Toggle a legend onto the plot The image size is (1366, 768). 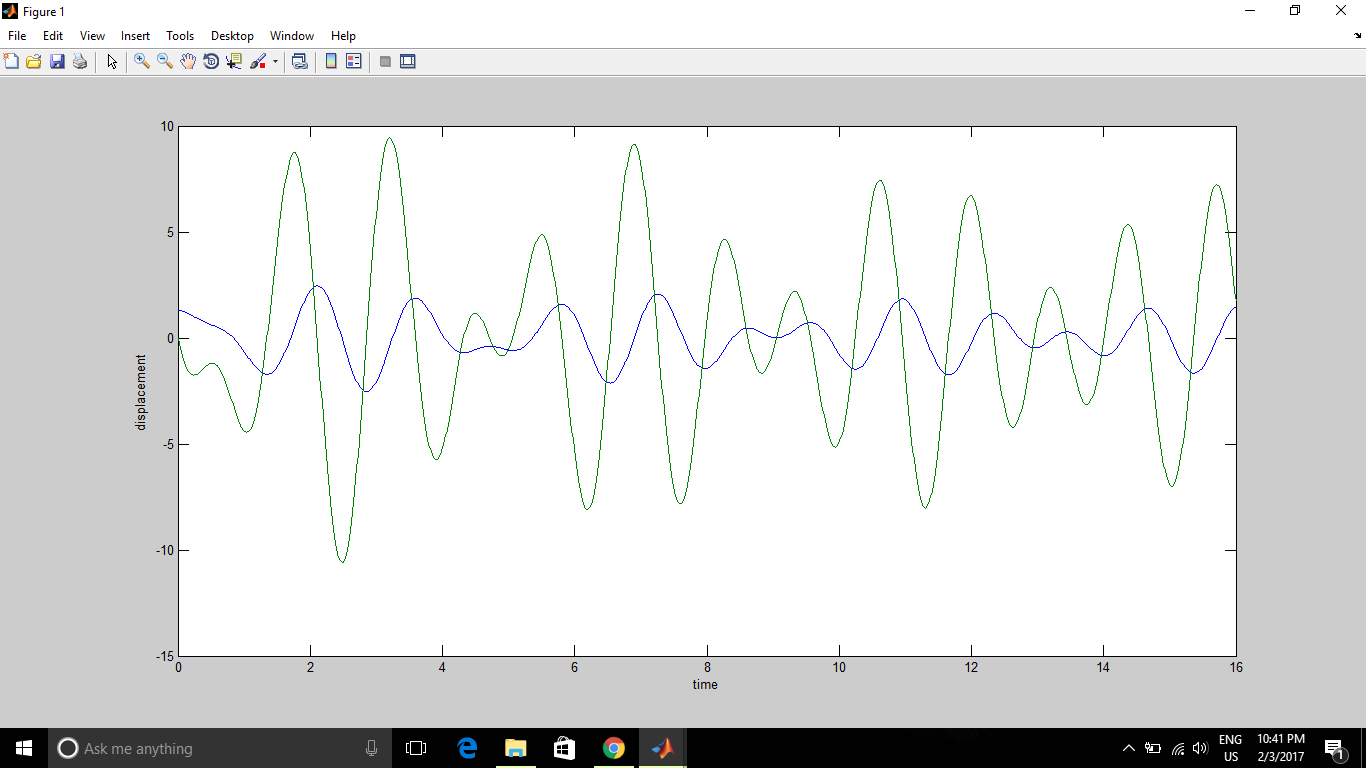pyautogui.click(x=353, y=61)
